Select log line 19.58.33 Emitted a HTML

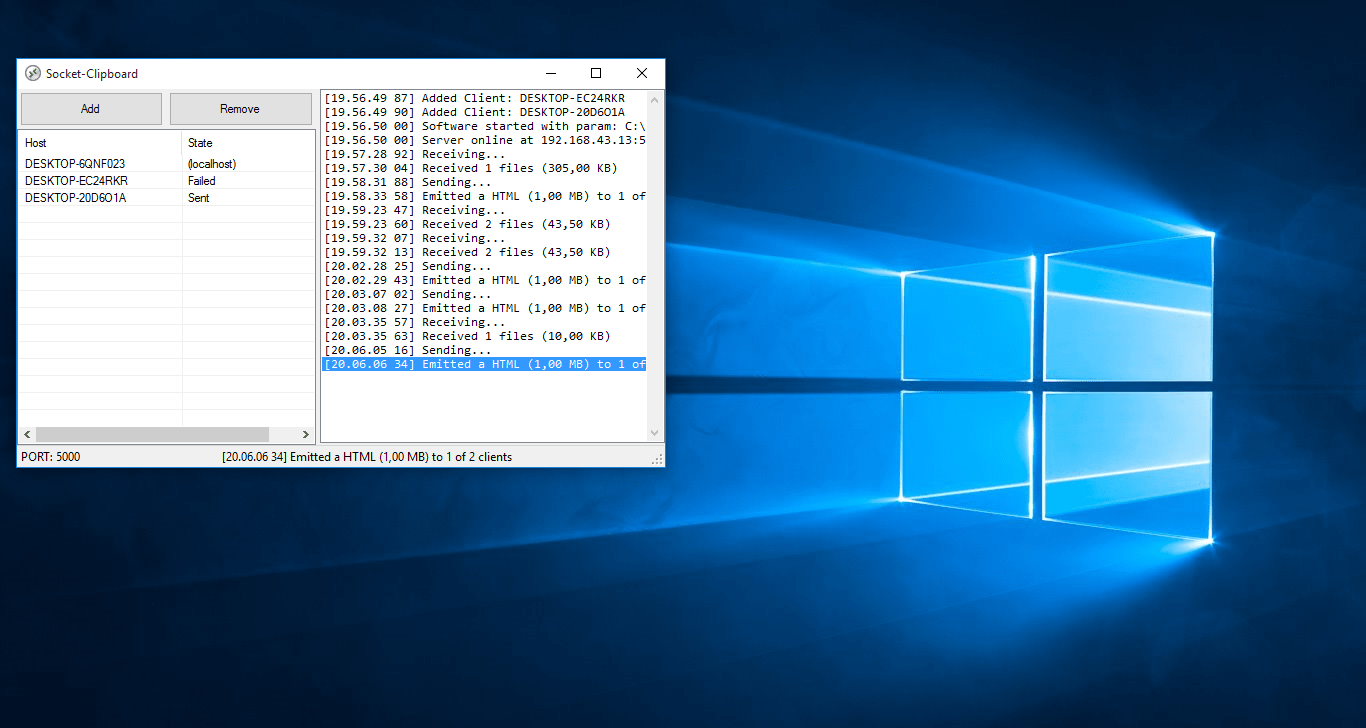(484, 196)
